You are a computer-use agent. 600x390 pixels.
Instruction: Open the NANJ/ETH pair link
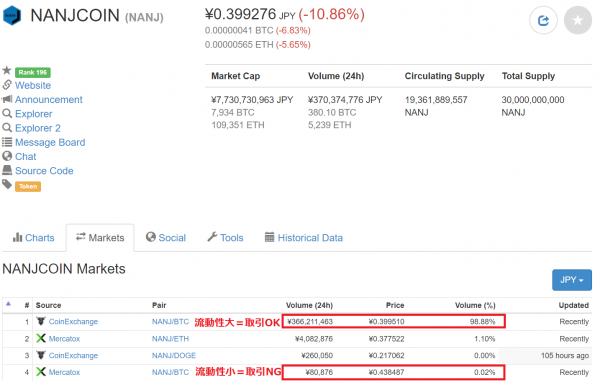click(x=170, y=339)
